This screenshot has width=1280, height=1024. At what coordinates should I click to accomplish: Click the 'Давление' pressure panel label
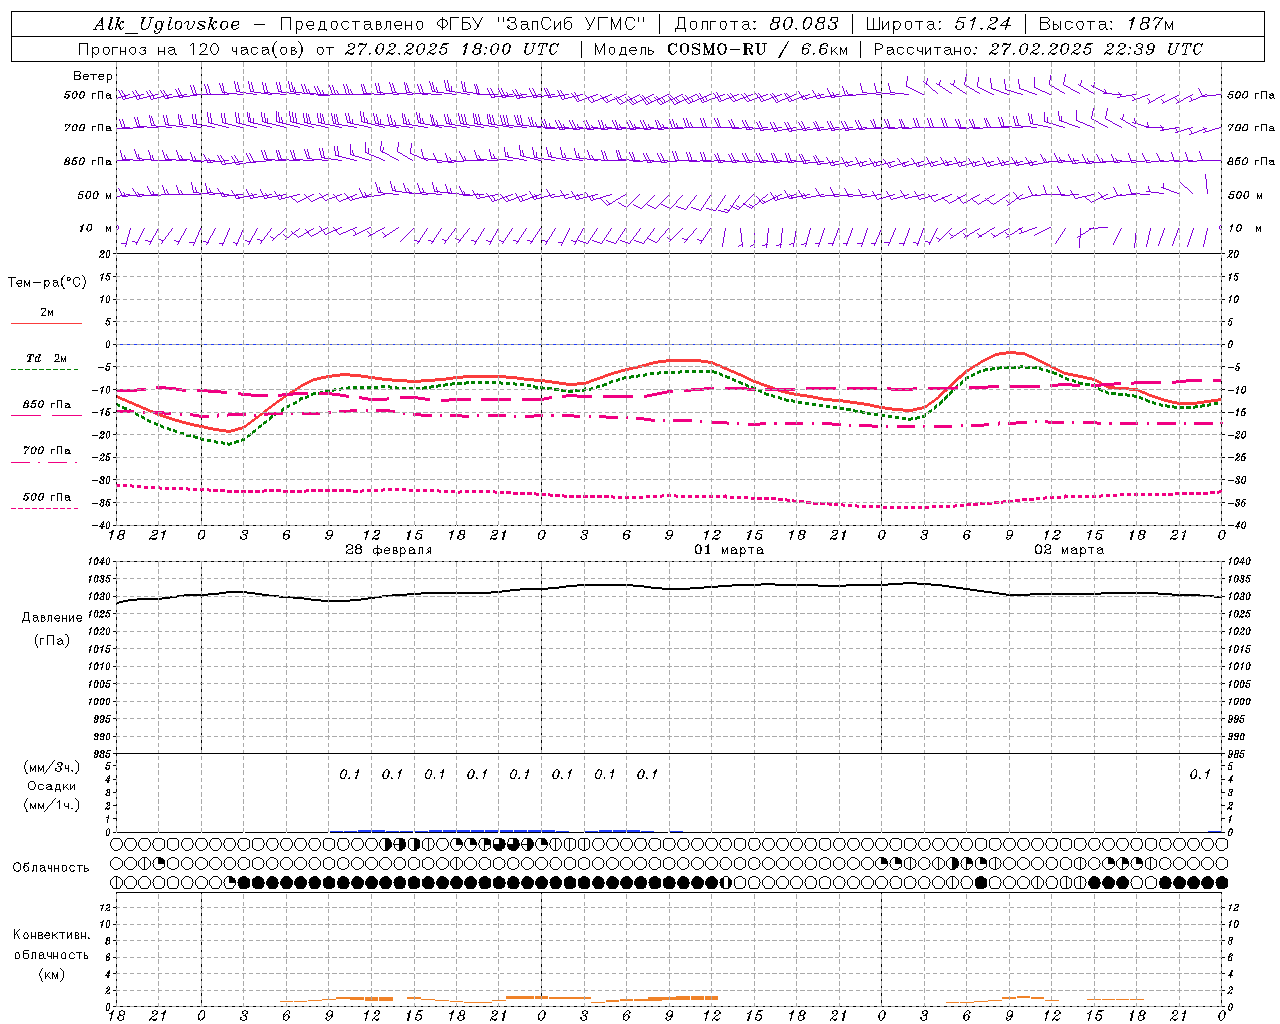[52, 617]
